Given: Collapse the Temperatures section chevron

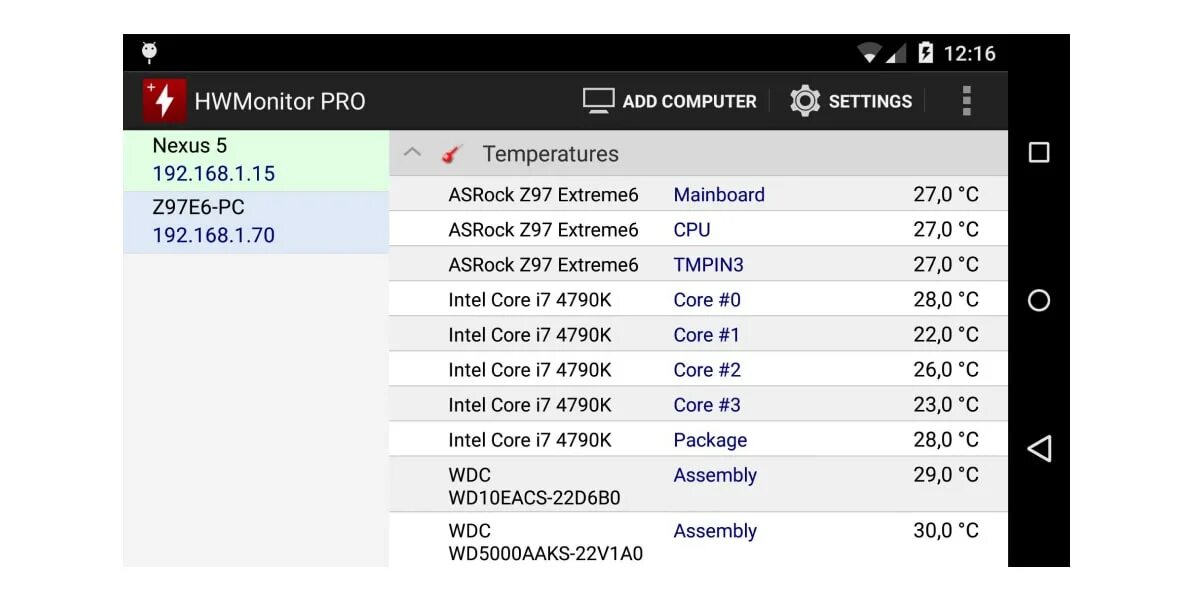Looking at the screenshot, I should (412, 152).
